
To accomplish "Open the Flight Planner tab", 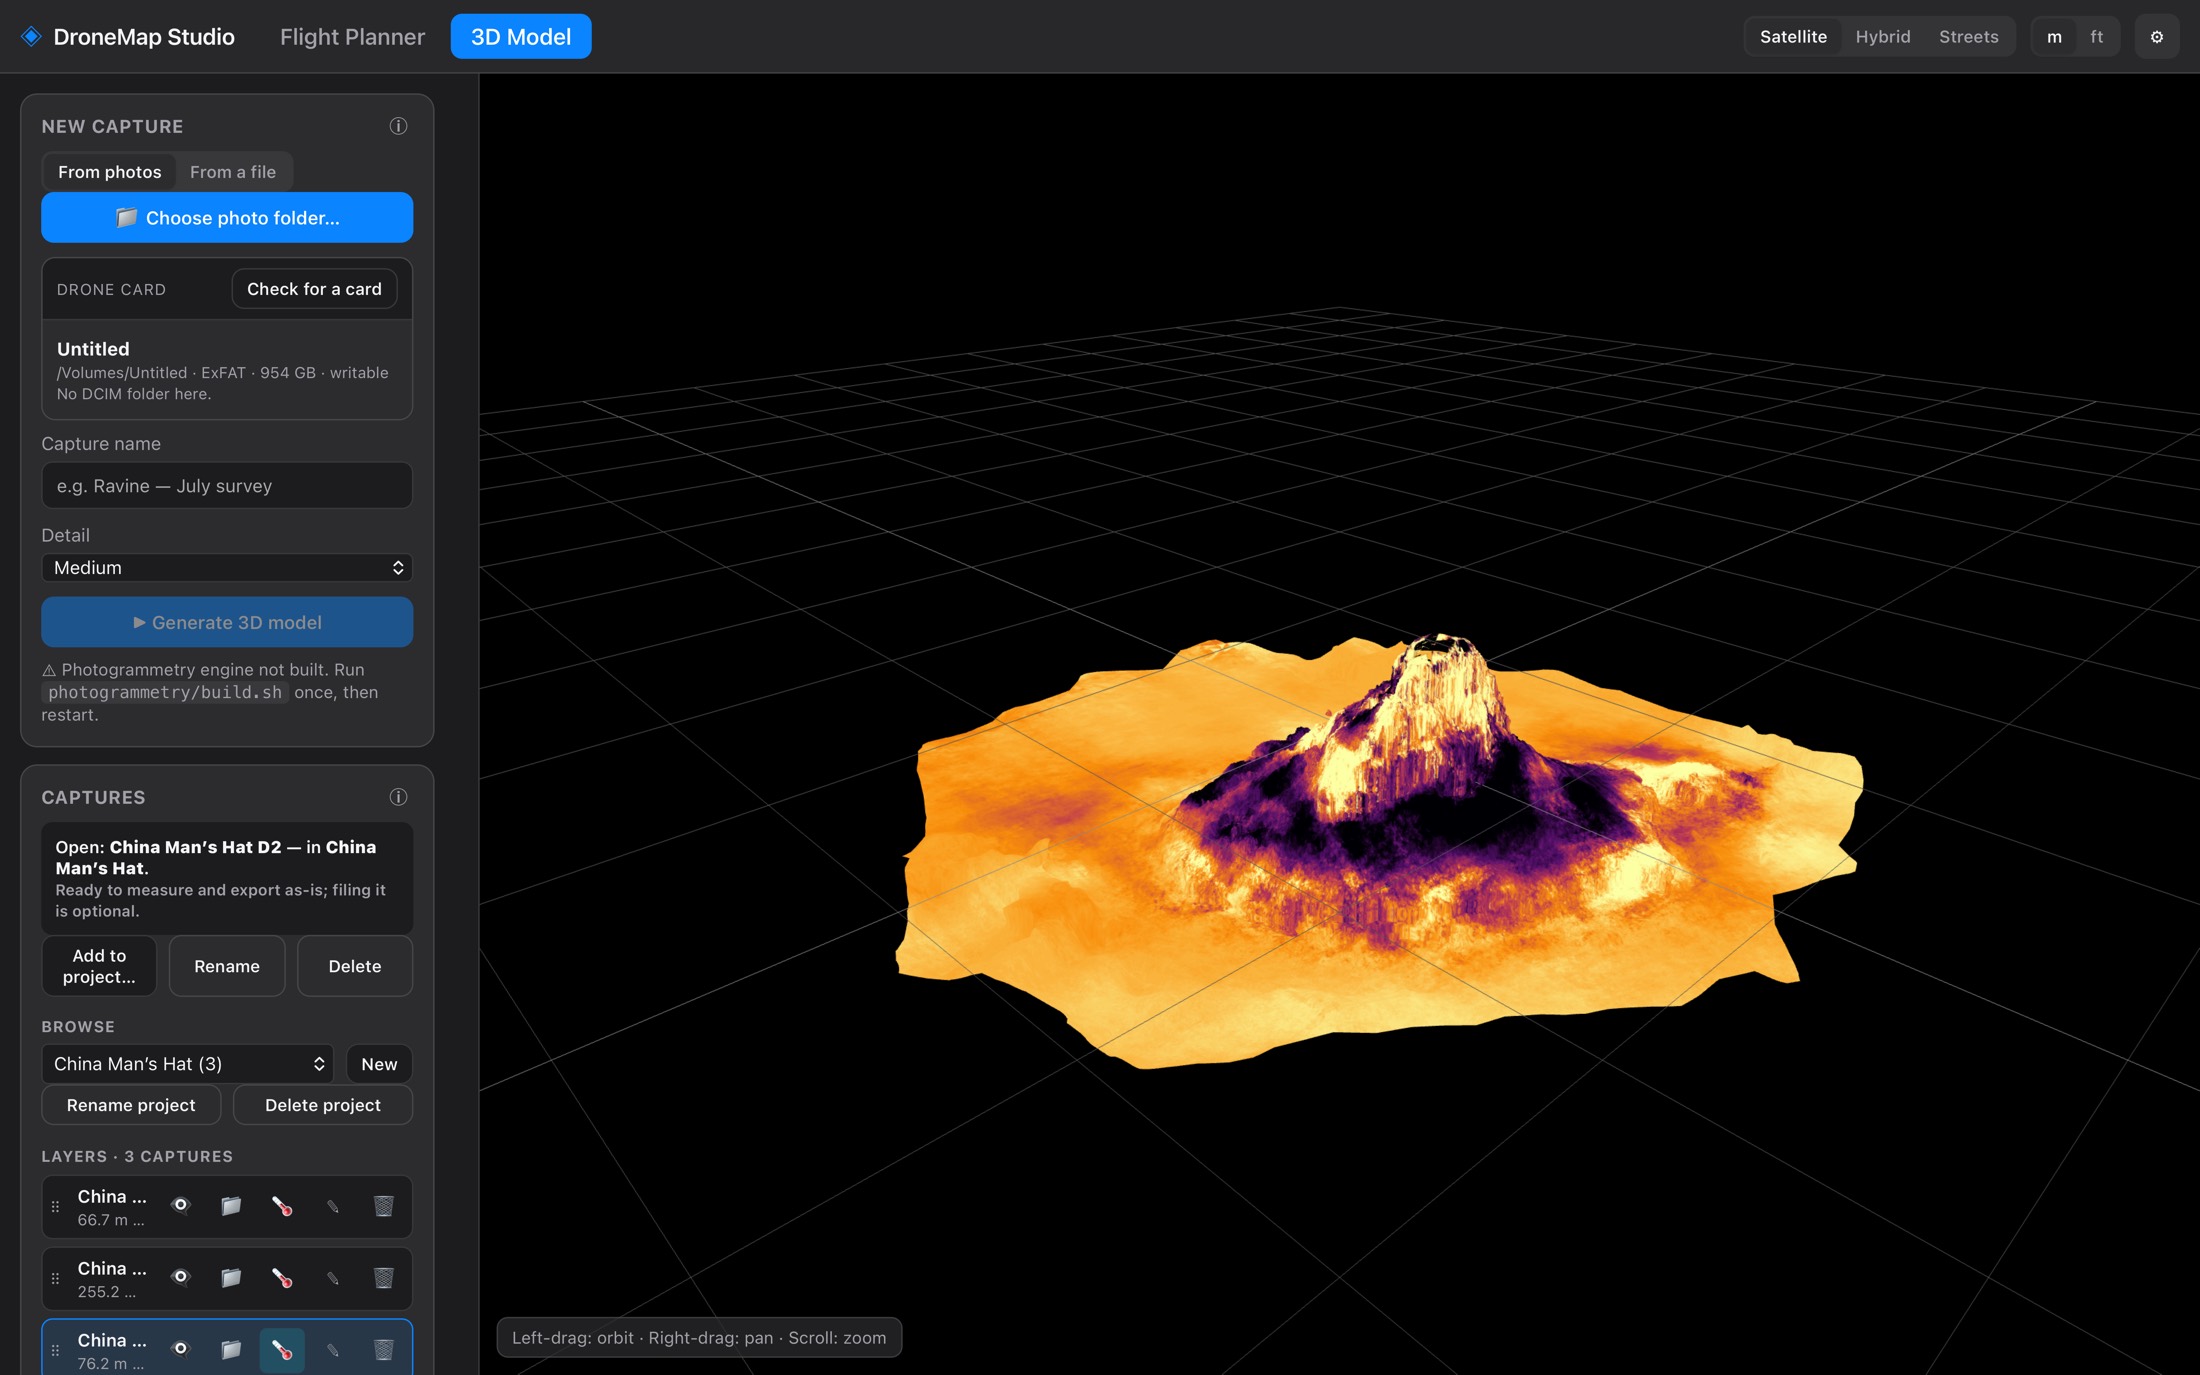I will coord(352,37).
